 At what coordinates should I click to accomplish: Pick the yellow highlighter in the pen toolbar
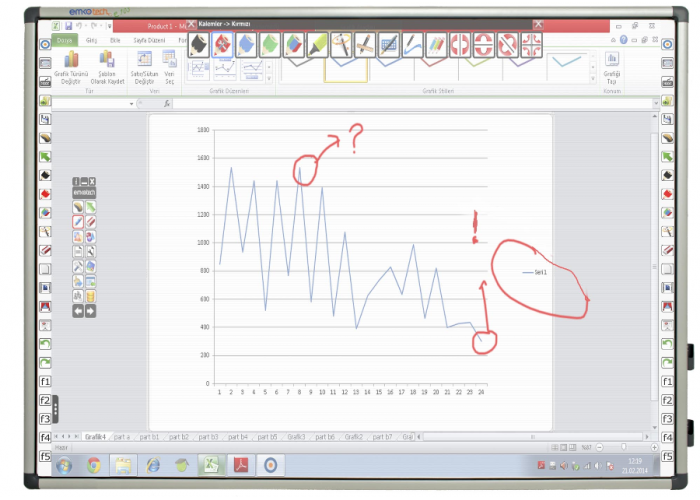(x=318, y=44)
